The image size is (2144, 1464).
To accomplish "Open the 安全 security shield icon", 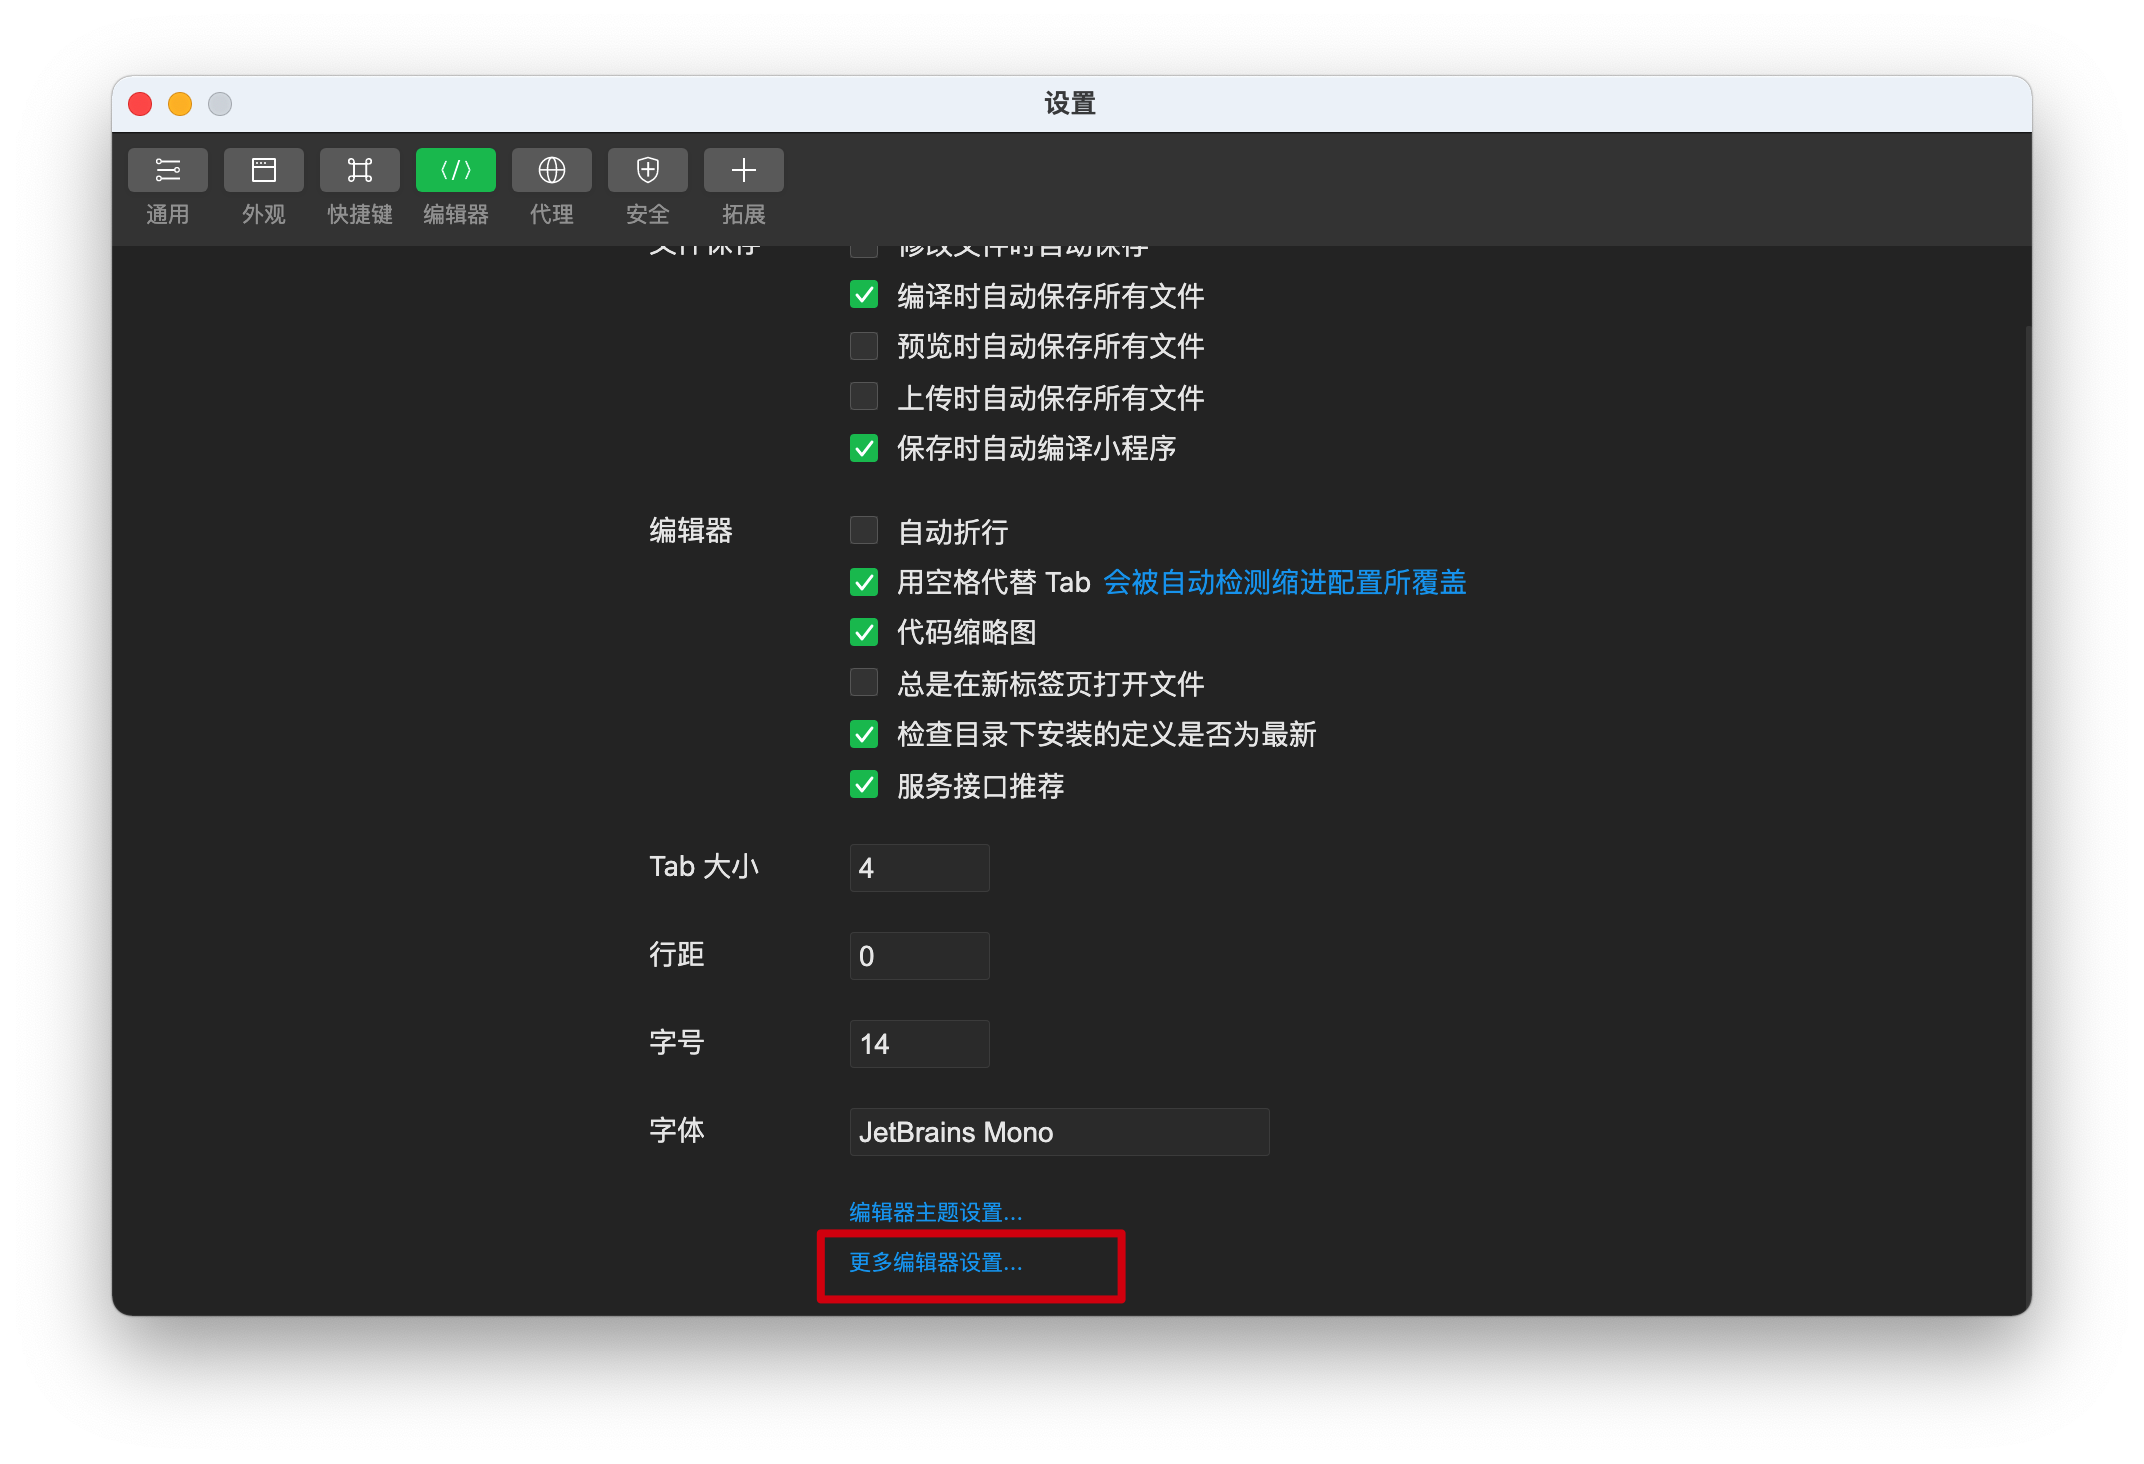I will pos(647,171).
